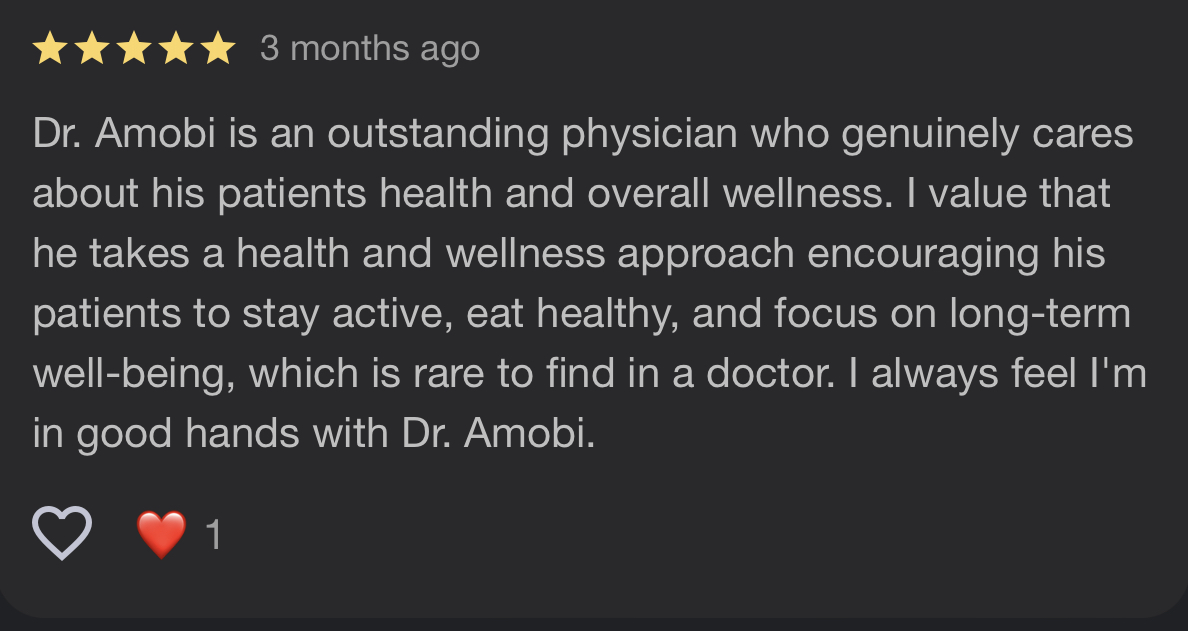Click "Dr. Amobi" at the review's start
Screen dimensions: 1188x631
click(x=125, y=135)
